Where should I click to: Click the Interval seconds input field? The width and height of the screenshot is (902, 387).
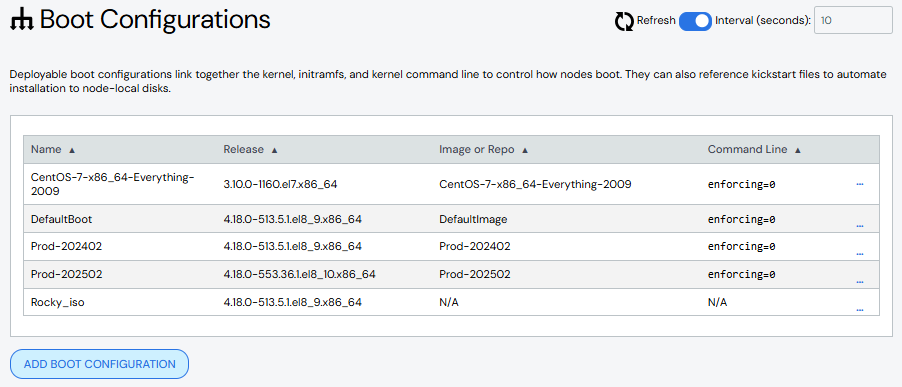click(x=853, y=21)
